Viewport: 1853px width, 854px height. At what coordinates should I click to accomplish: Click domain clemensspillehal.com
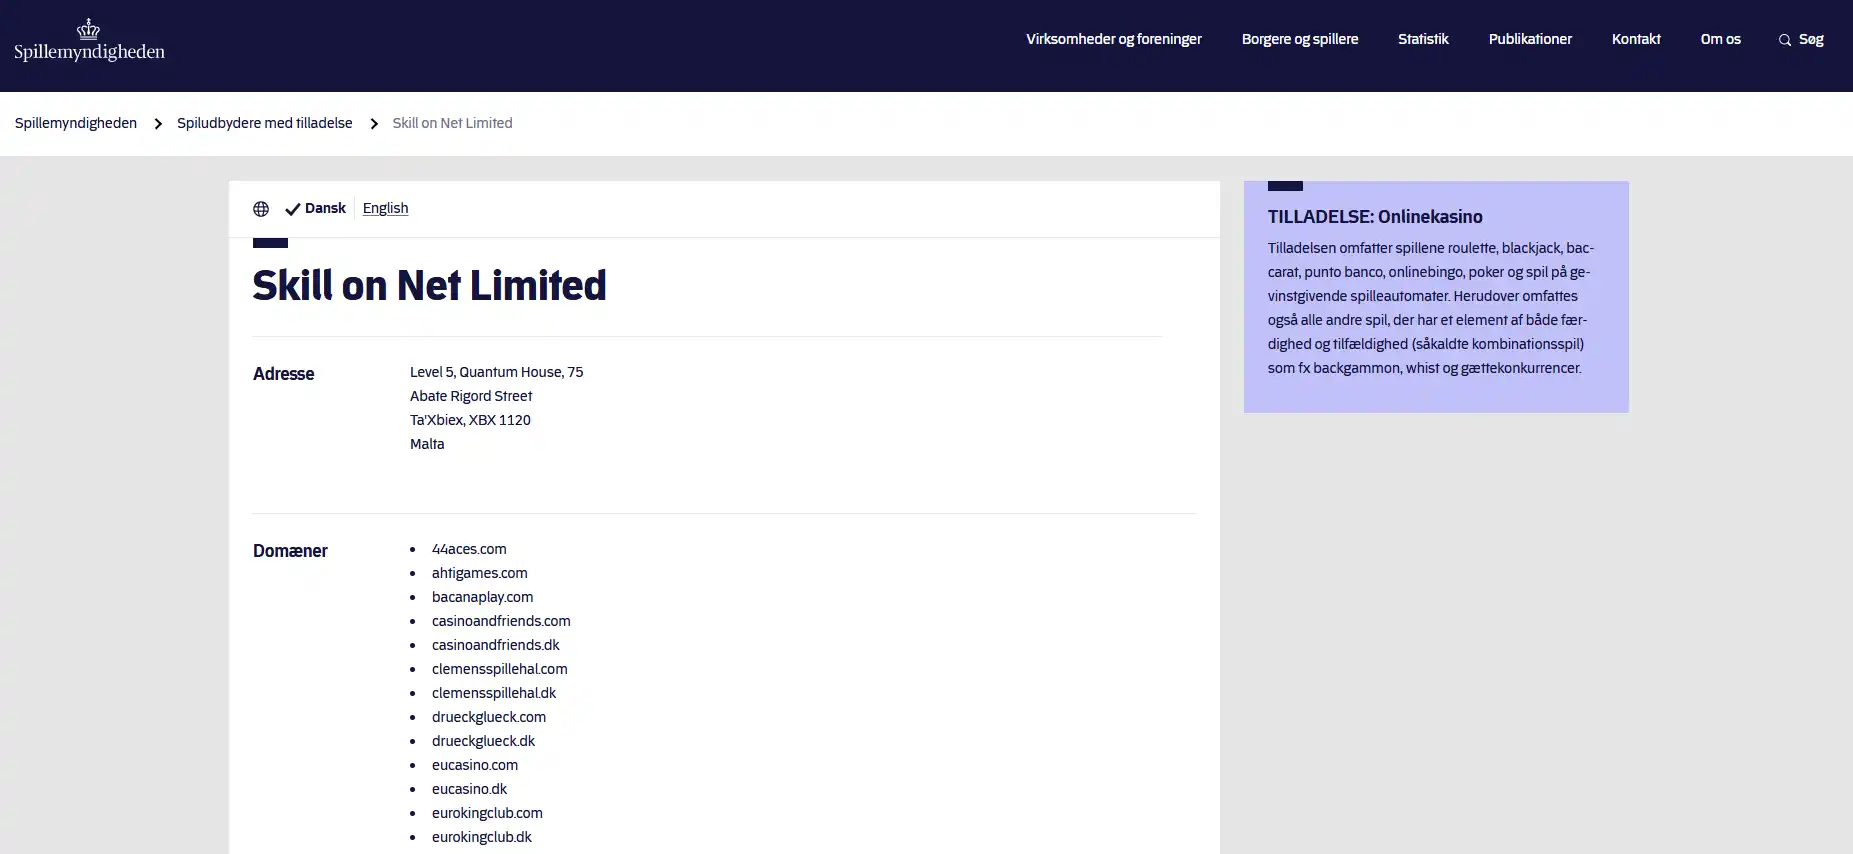[x=499, y=669]
